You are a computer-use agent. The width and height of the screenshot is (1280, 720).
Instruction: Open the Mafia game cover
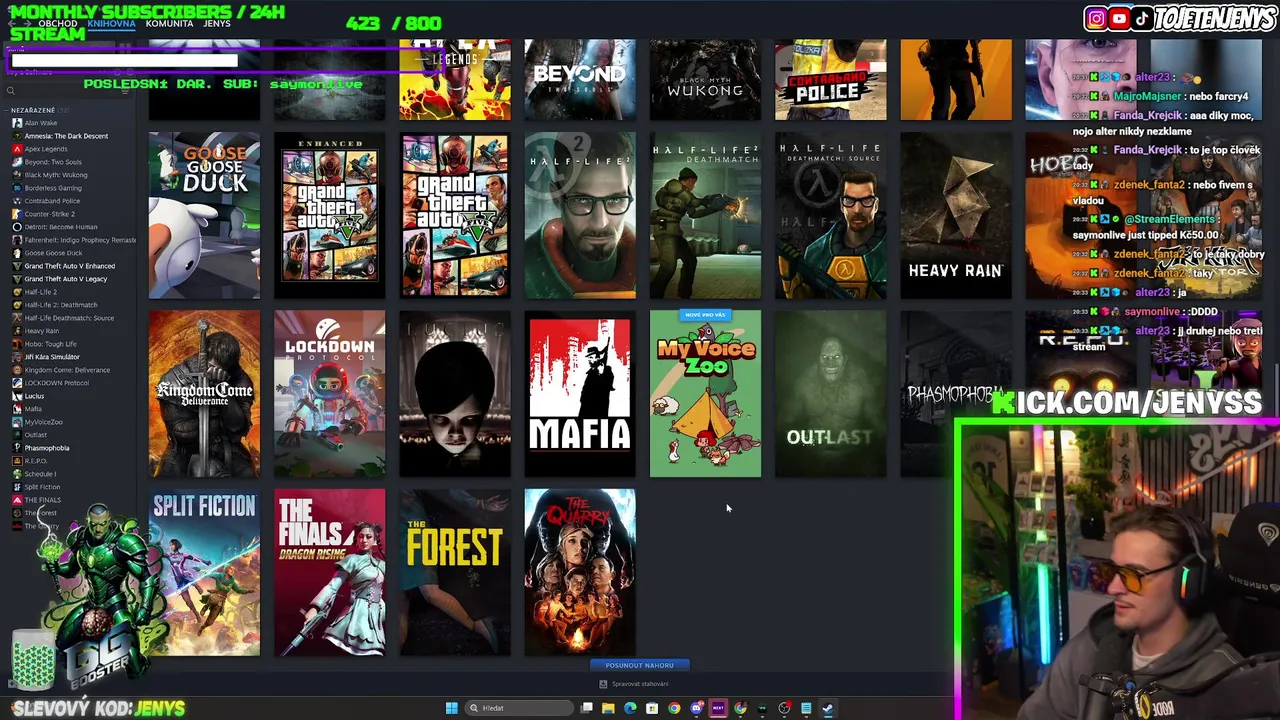[580, 394]
